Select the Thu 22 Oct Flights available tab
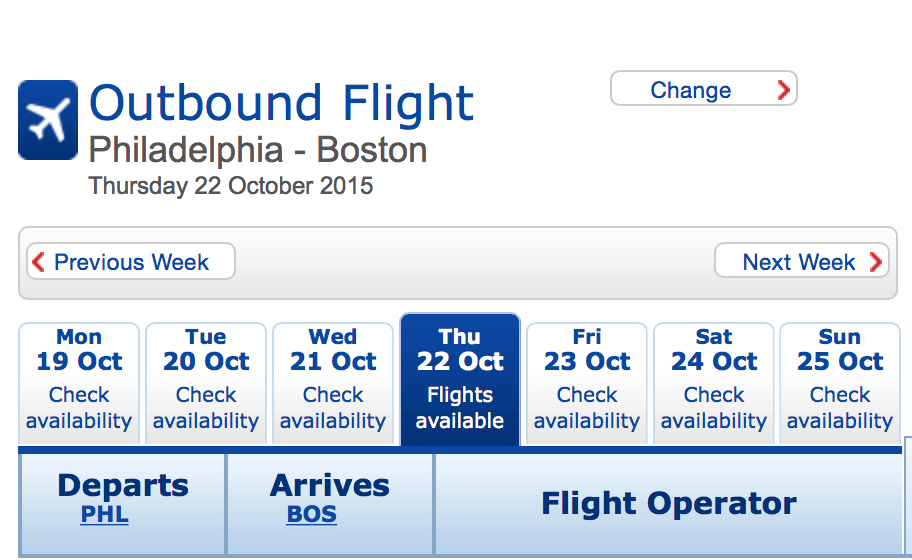The image size is (912, 560). [x=460, y=380]
